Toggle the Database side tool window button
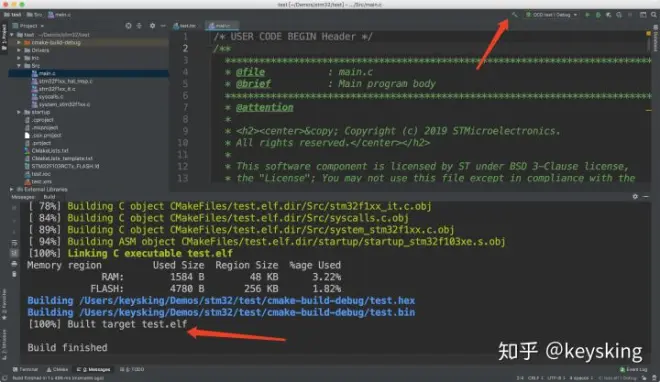Screen dimensions: 660x382 [655, 38]
